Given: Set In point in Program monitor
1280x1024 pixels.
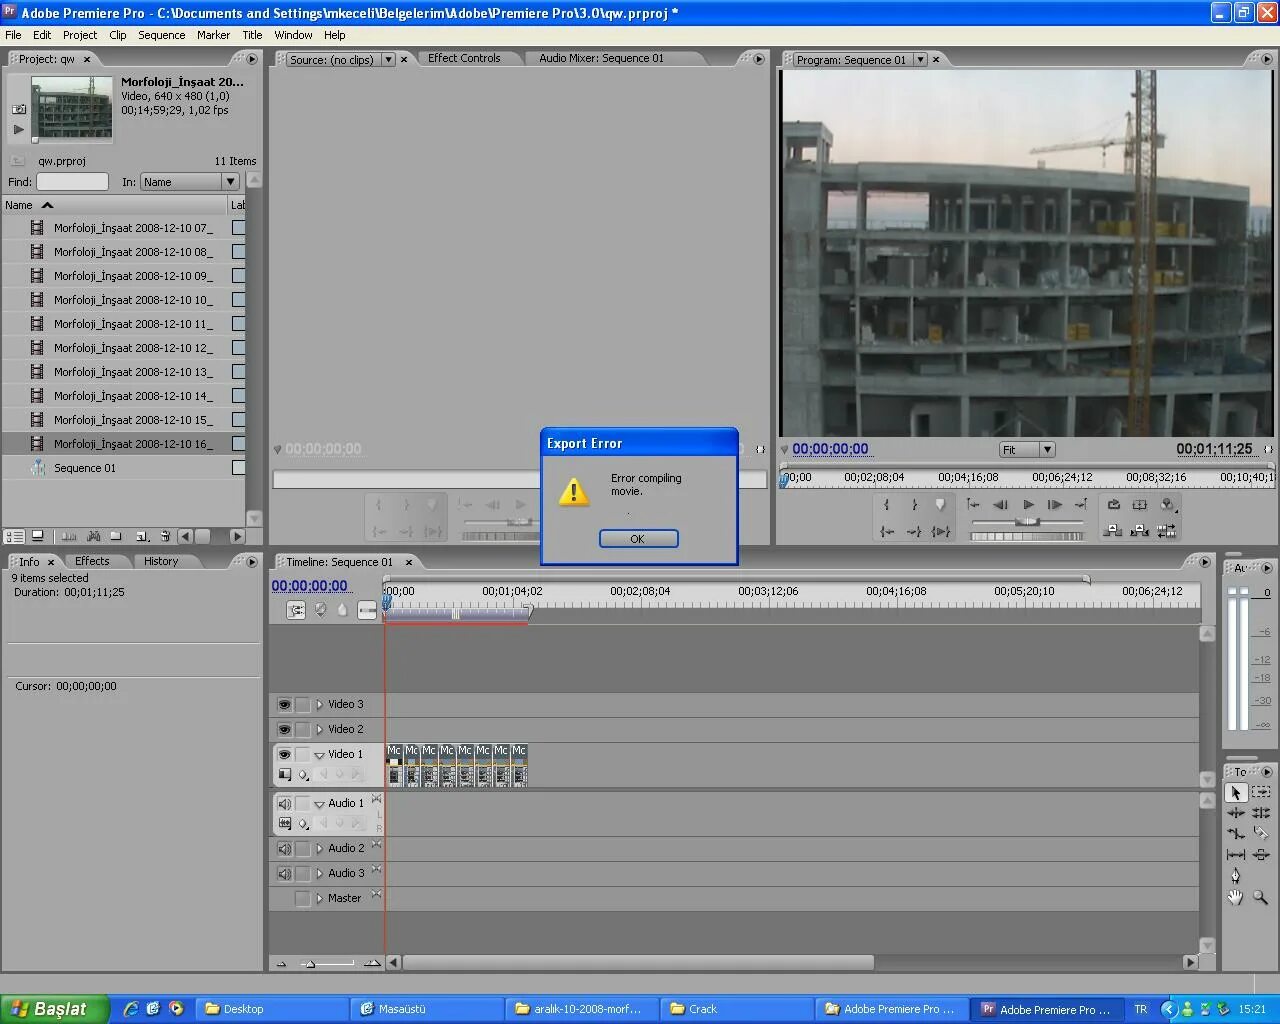Looking at the screenshot, I should pyautogui.click(x=886, y=505).
